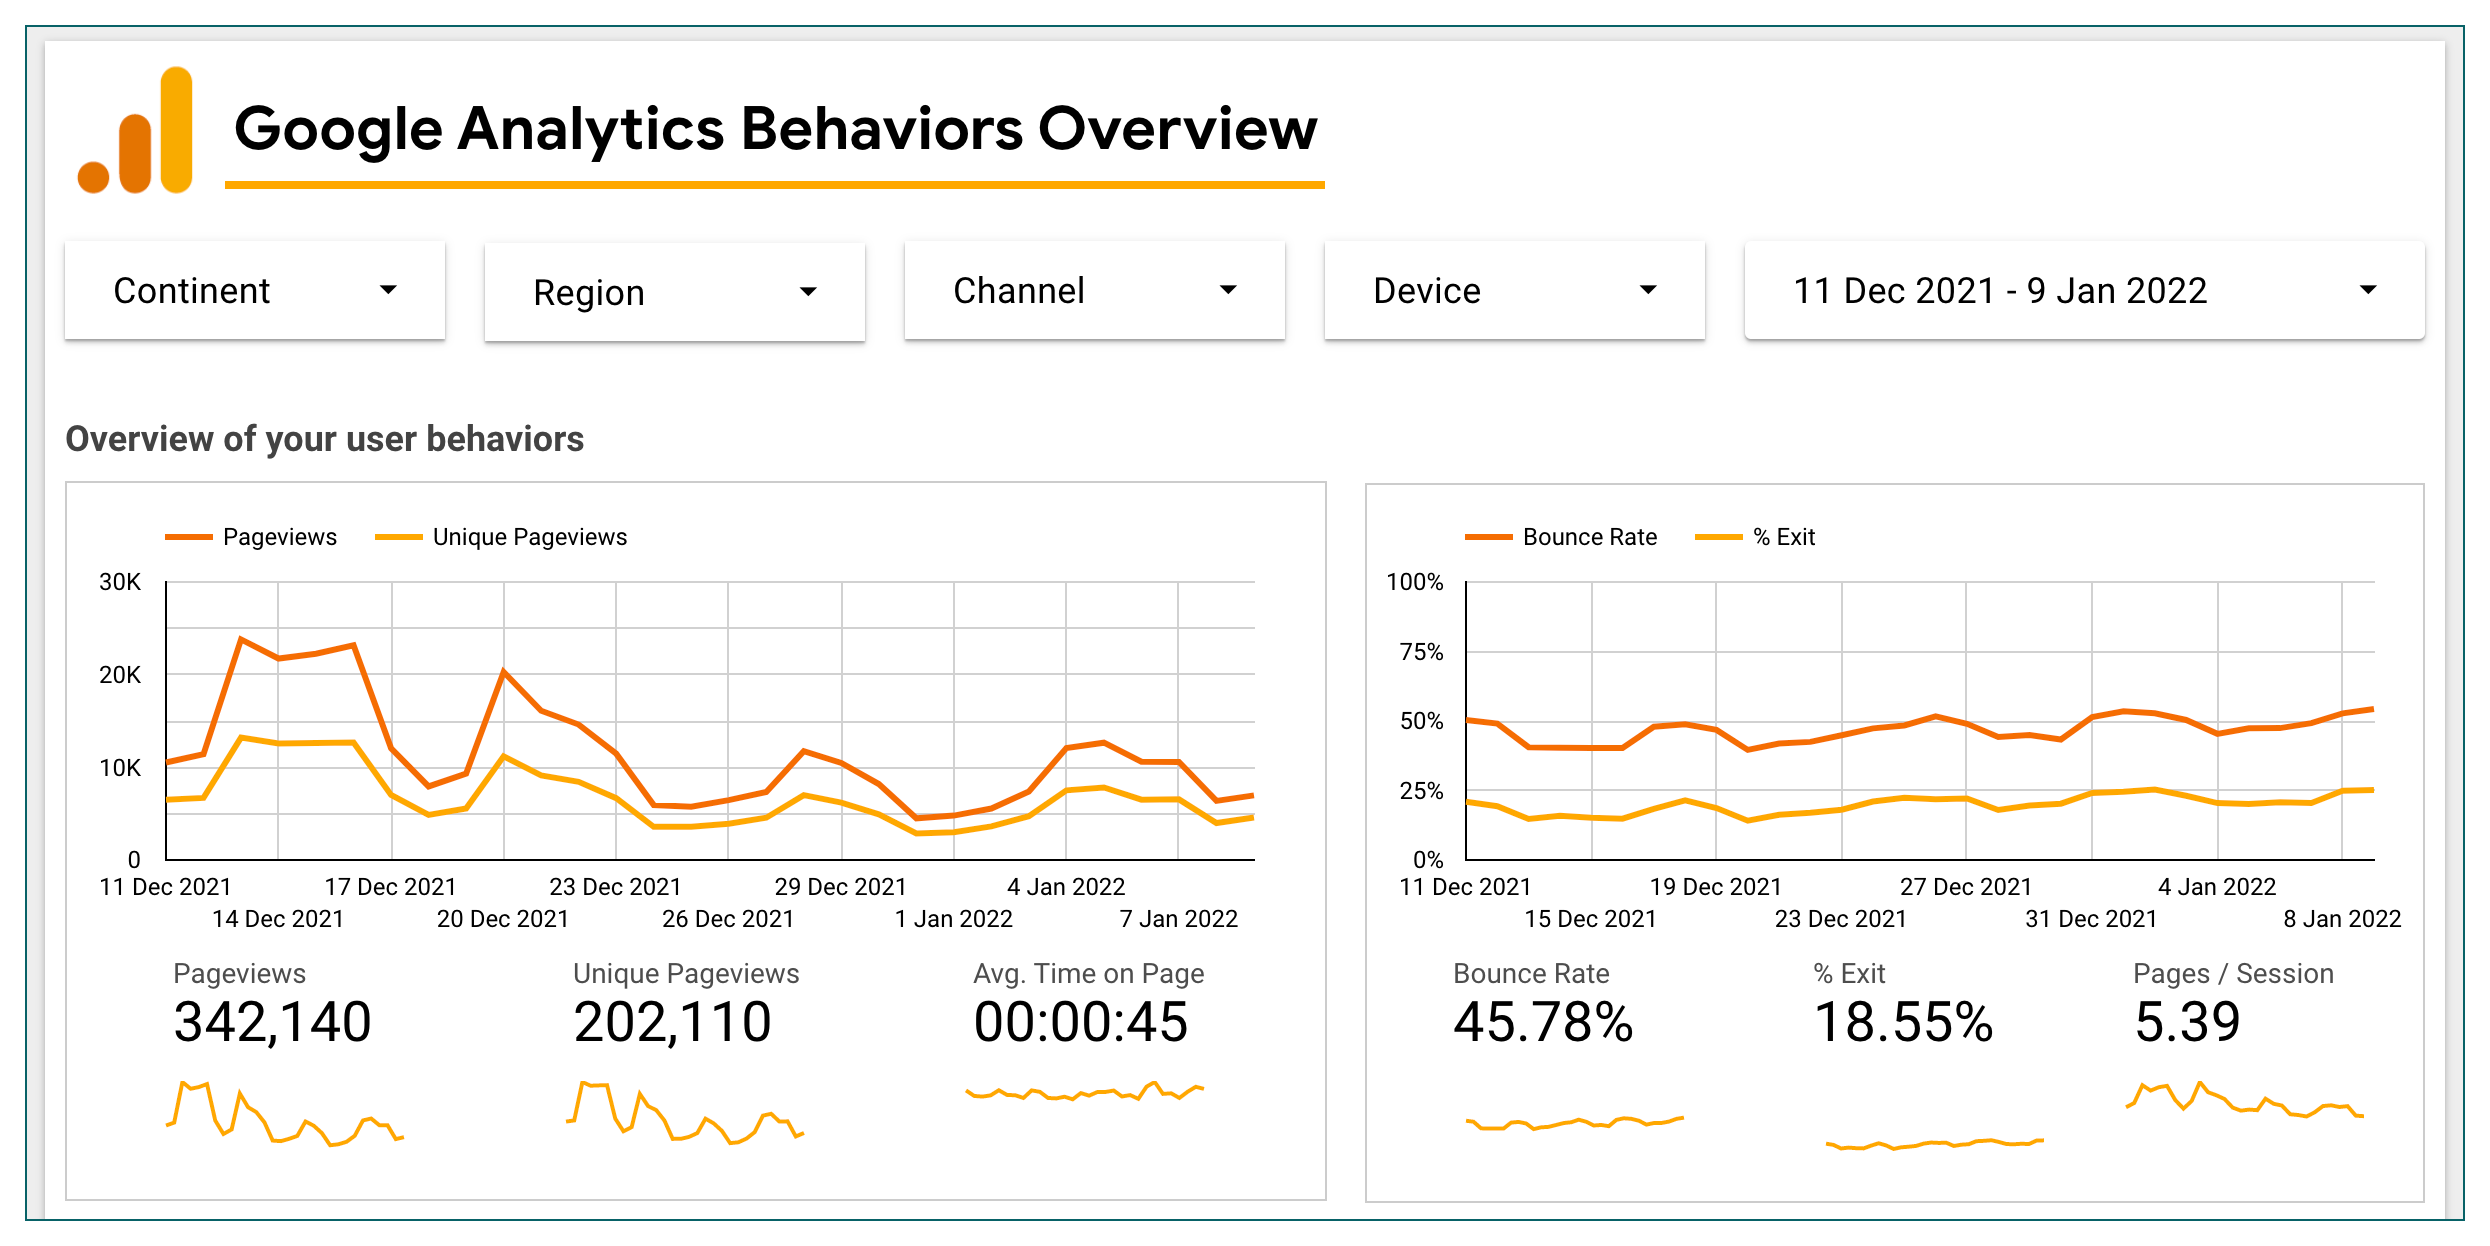2490x1246 pixels.
Task: Click the Avg. Time on Page label
Action: click(1089, 973)
